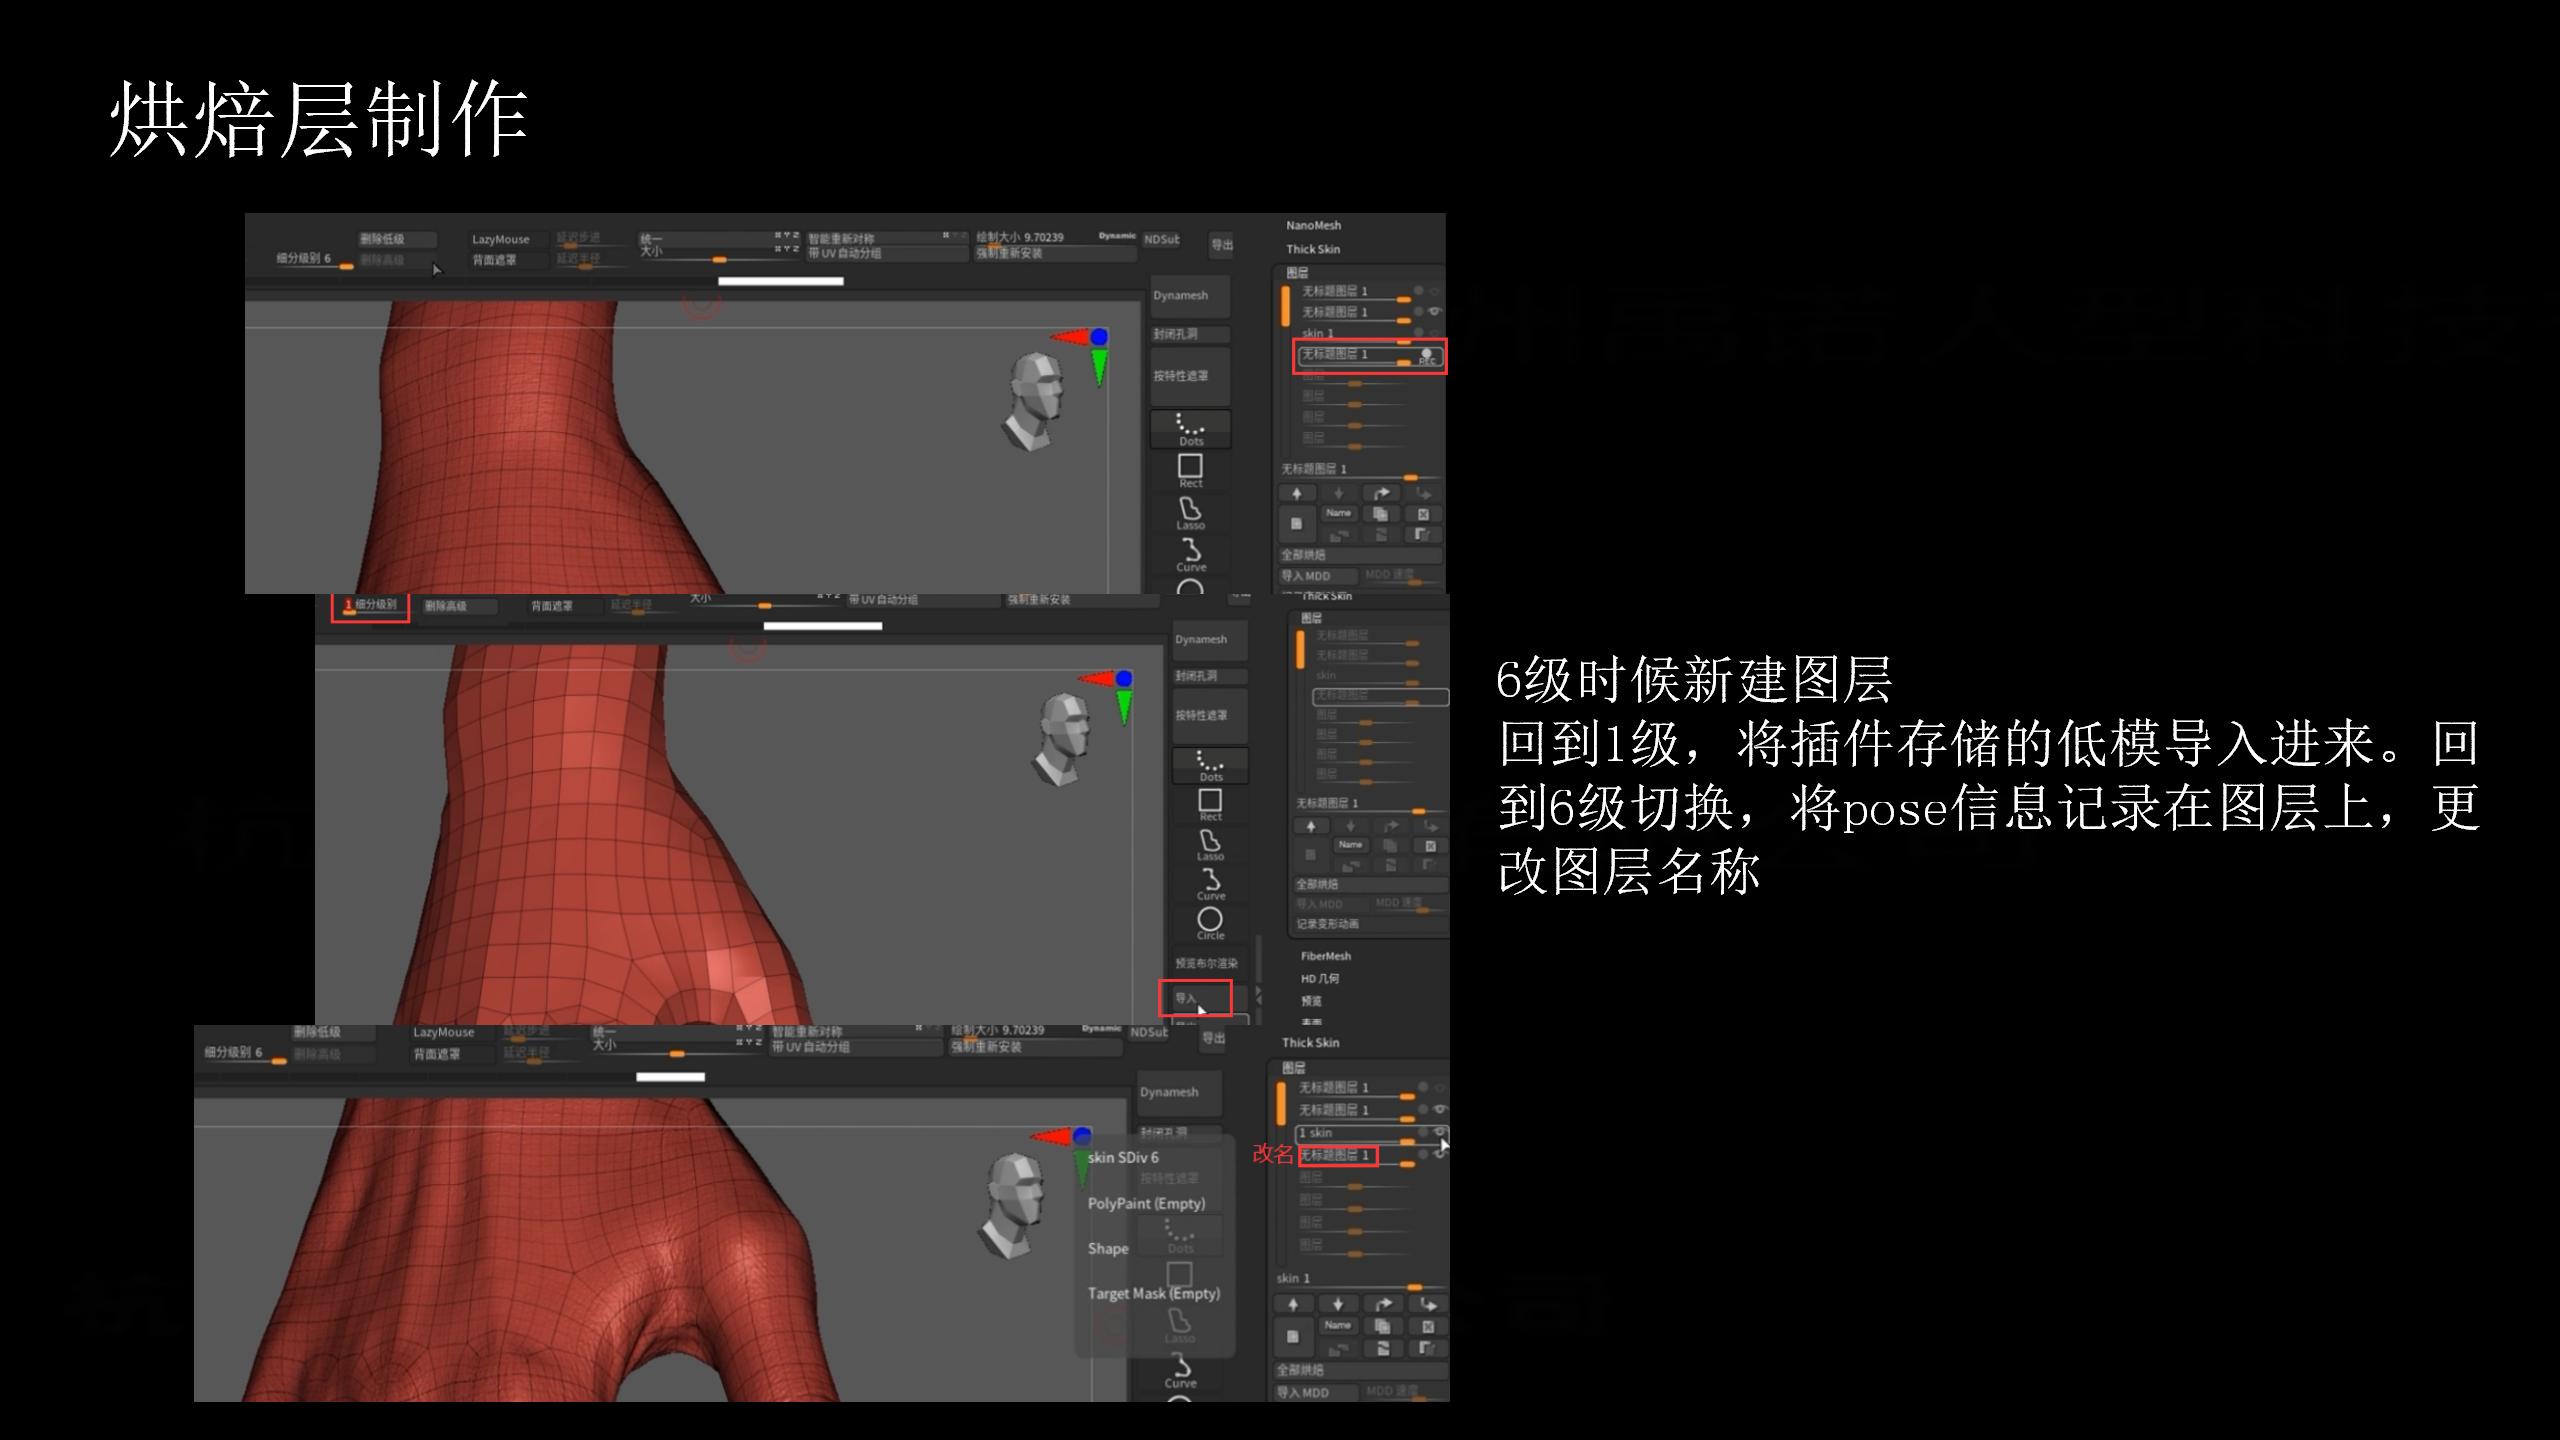This screenshot has height=1440, width=2560.
Task: Click skin SDiv 6 popup text
Action: pos(1123,1158)
